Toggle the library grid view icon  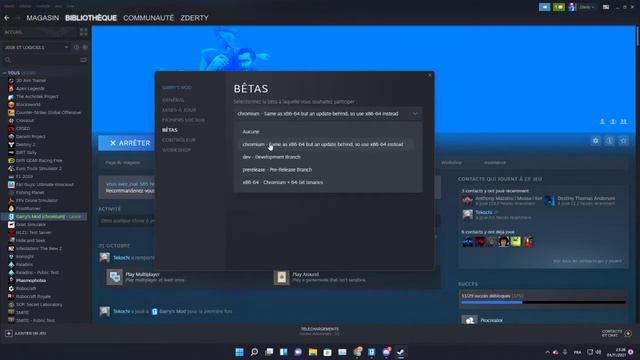tap(84, 32)
